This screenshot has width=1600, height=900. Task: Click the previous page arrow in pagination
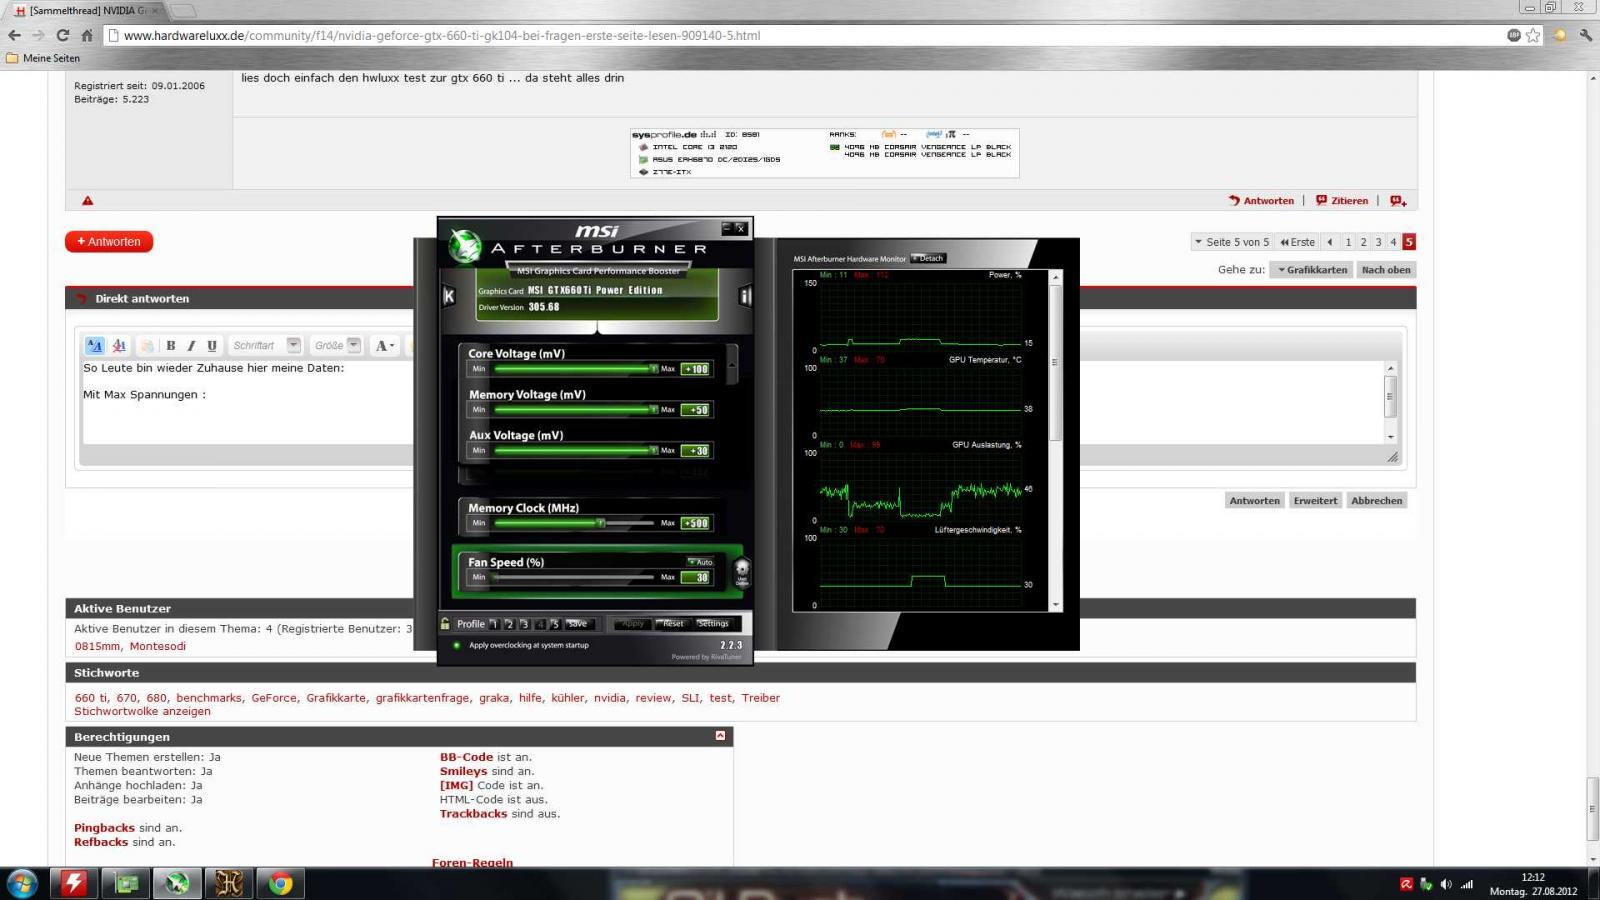point(1330,242)
